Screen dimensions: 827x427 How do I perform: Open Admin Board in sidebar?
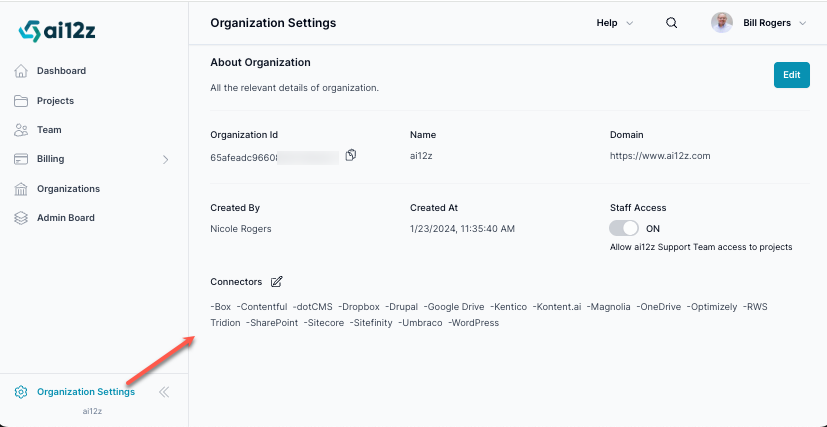pos(66,218)
